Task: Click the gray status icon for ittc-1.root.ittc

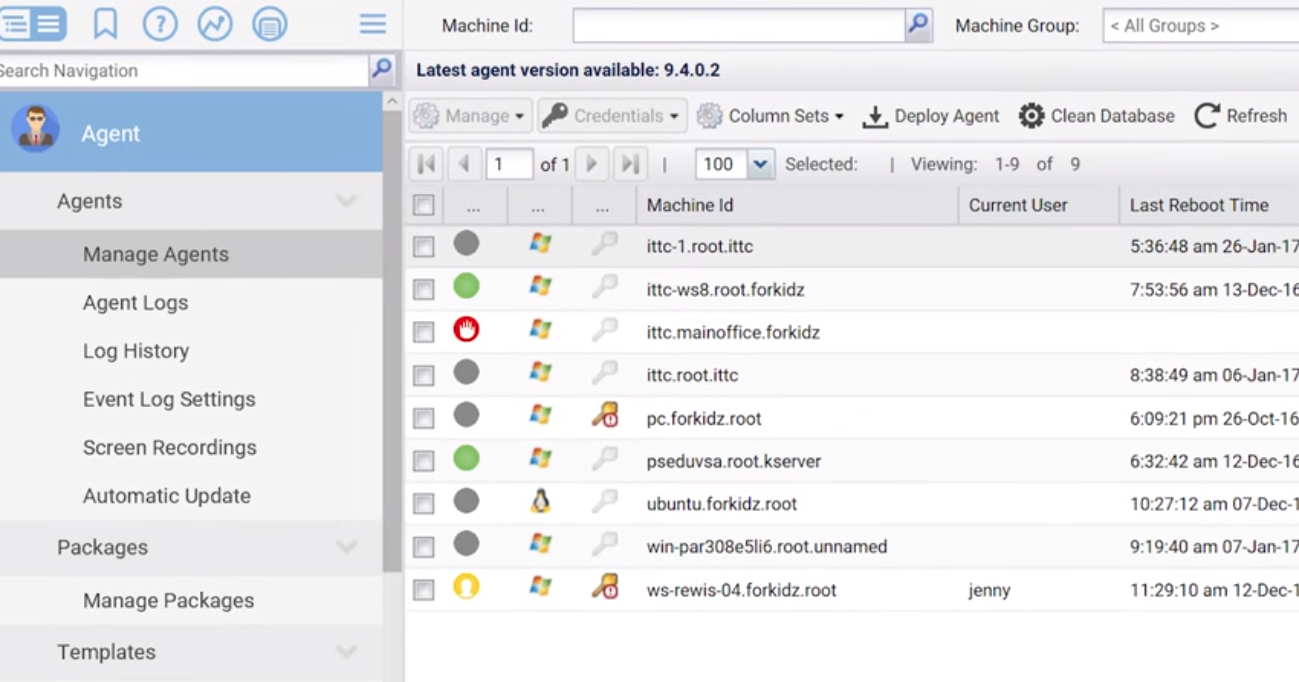Action: [466, 243]
